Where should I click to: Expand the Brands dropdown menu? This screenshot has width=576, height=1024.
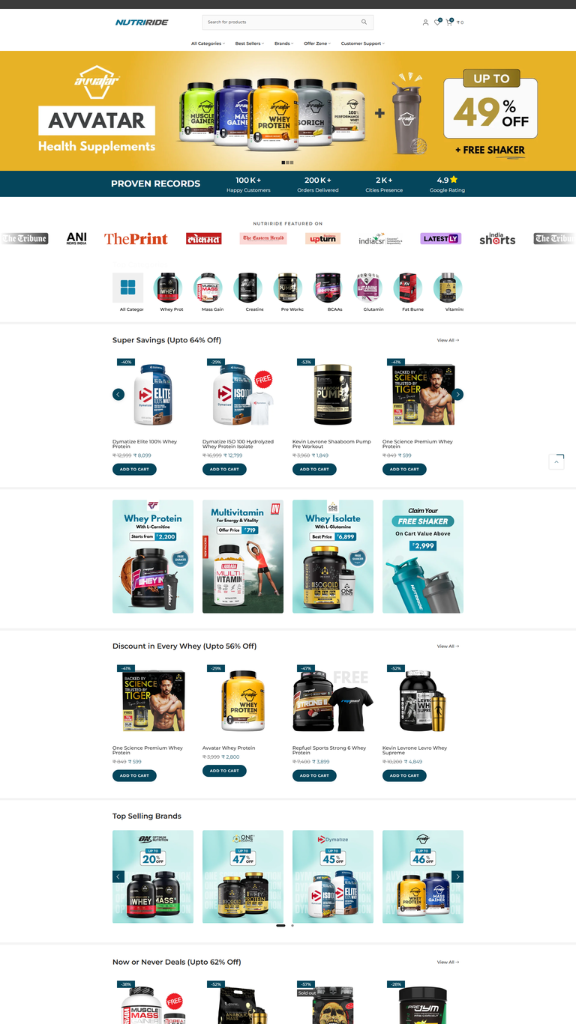pyautogui.click(x=283, y=44)
